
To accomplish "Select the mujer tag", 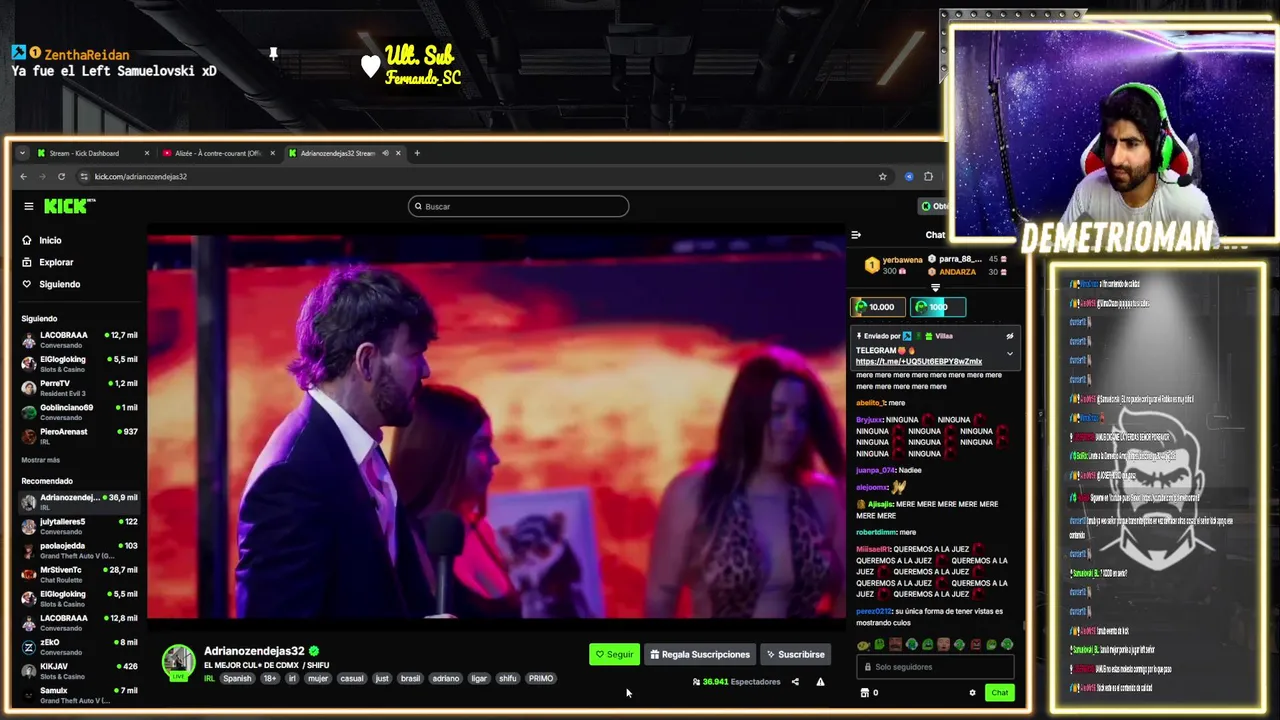I will click(x=318, y=679).
